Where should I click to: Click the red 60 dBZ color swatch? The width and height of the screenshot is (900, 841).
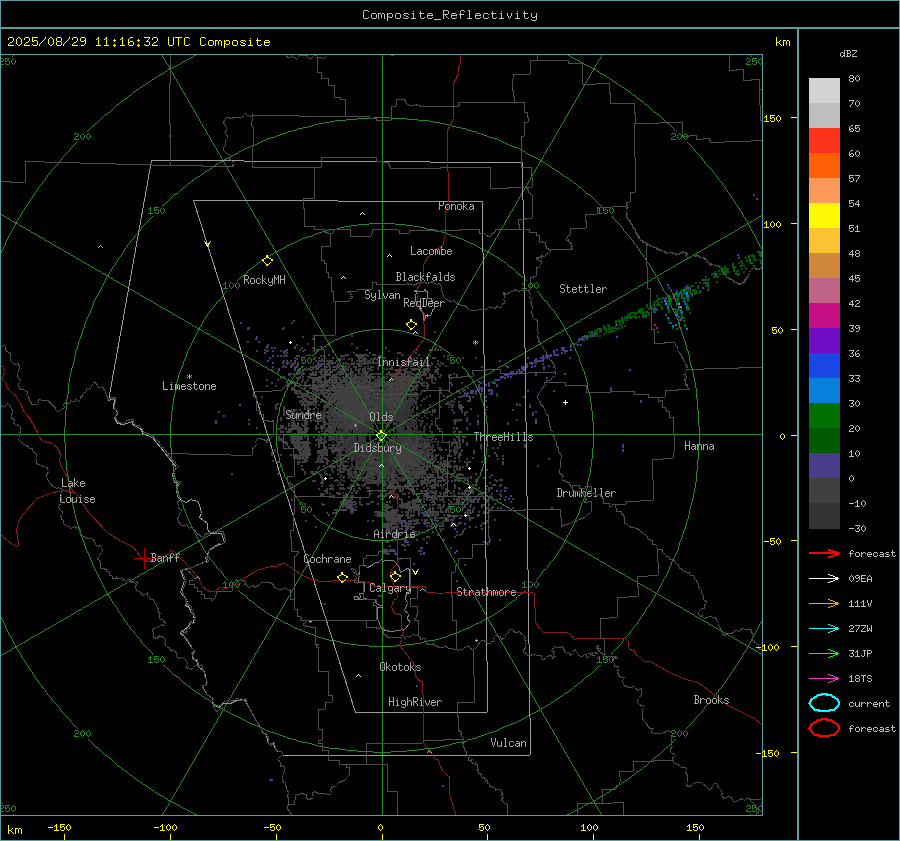(824, 141)
